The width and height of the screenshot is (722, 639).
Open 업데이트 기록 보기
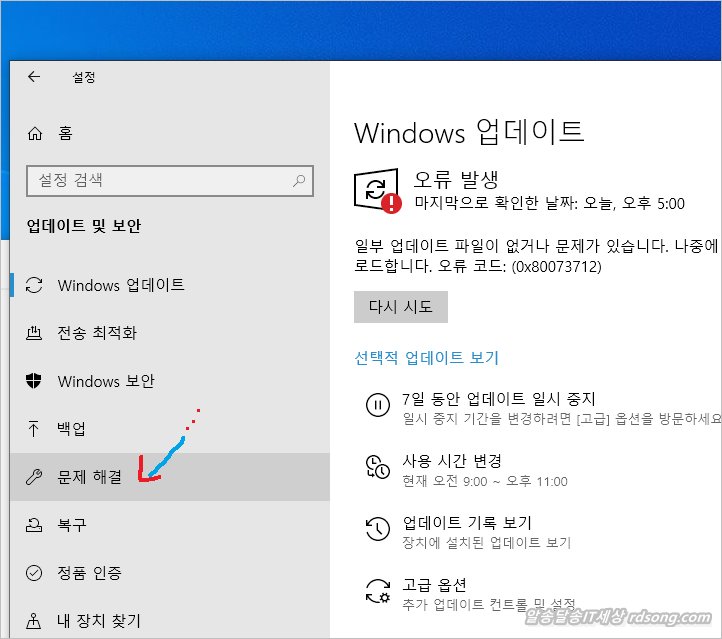tap(467, 523)
